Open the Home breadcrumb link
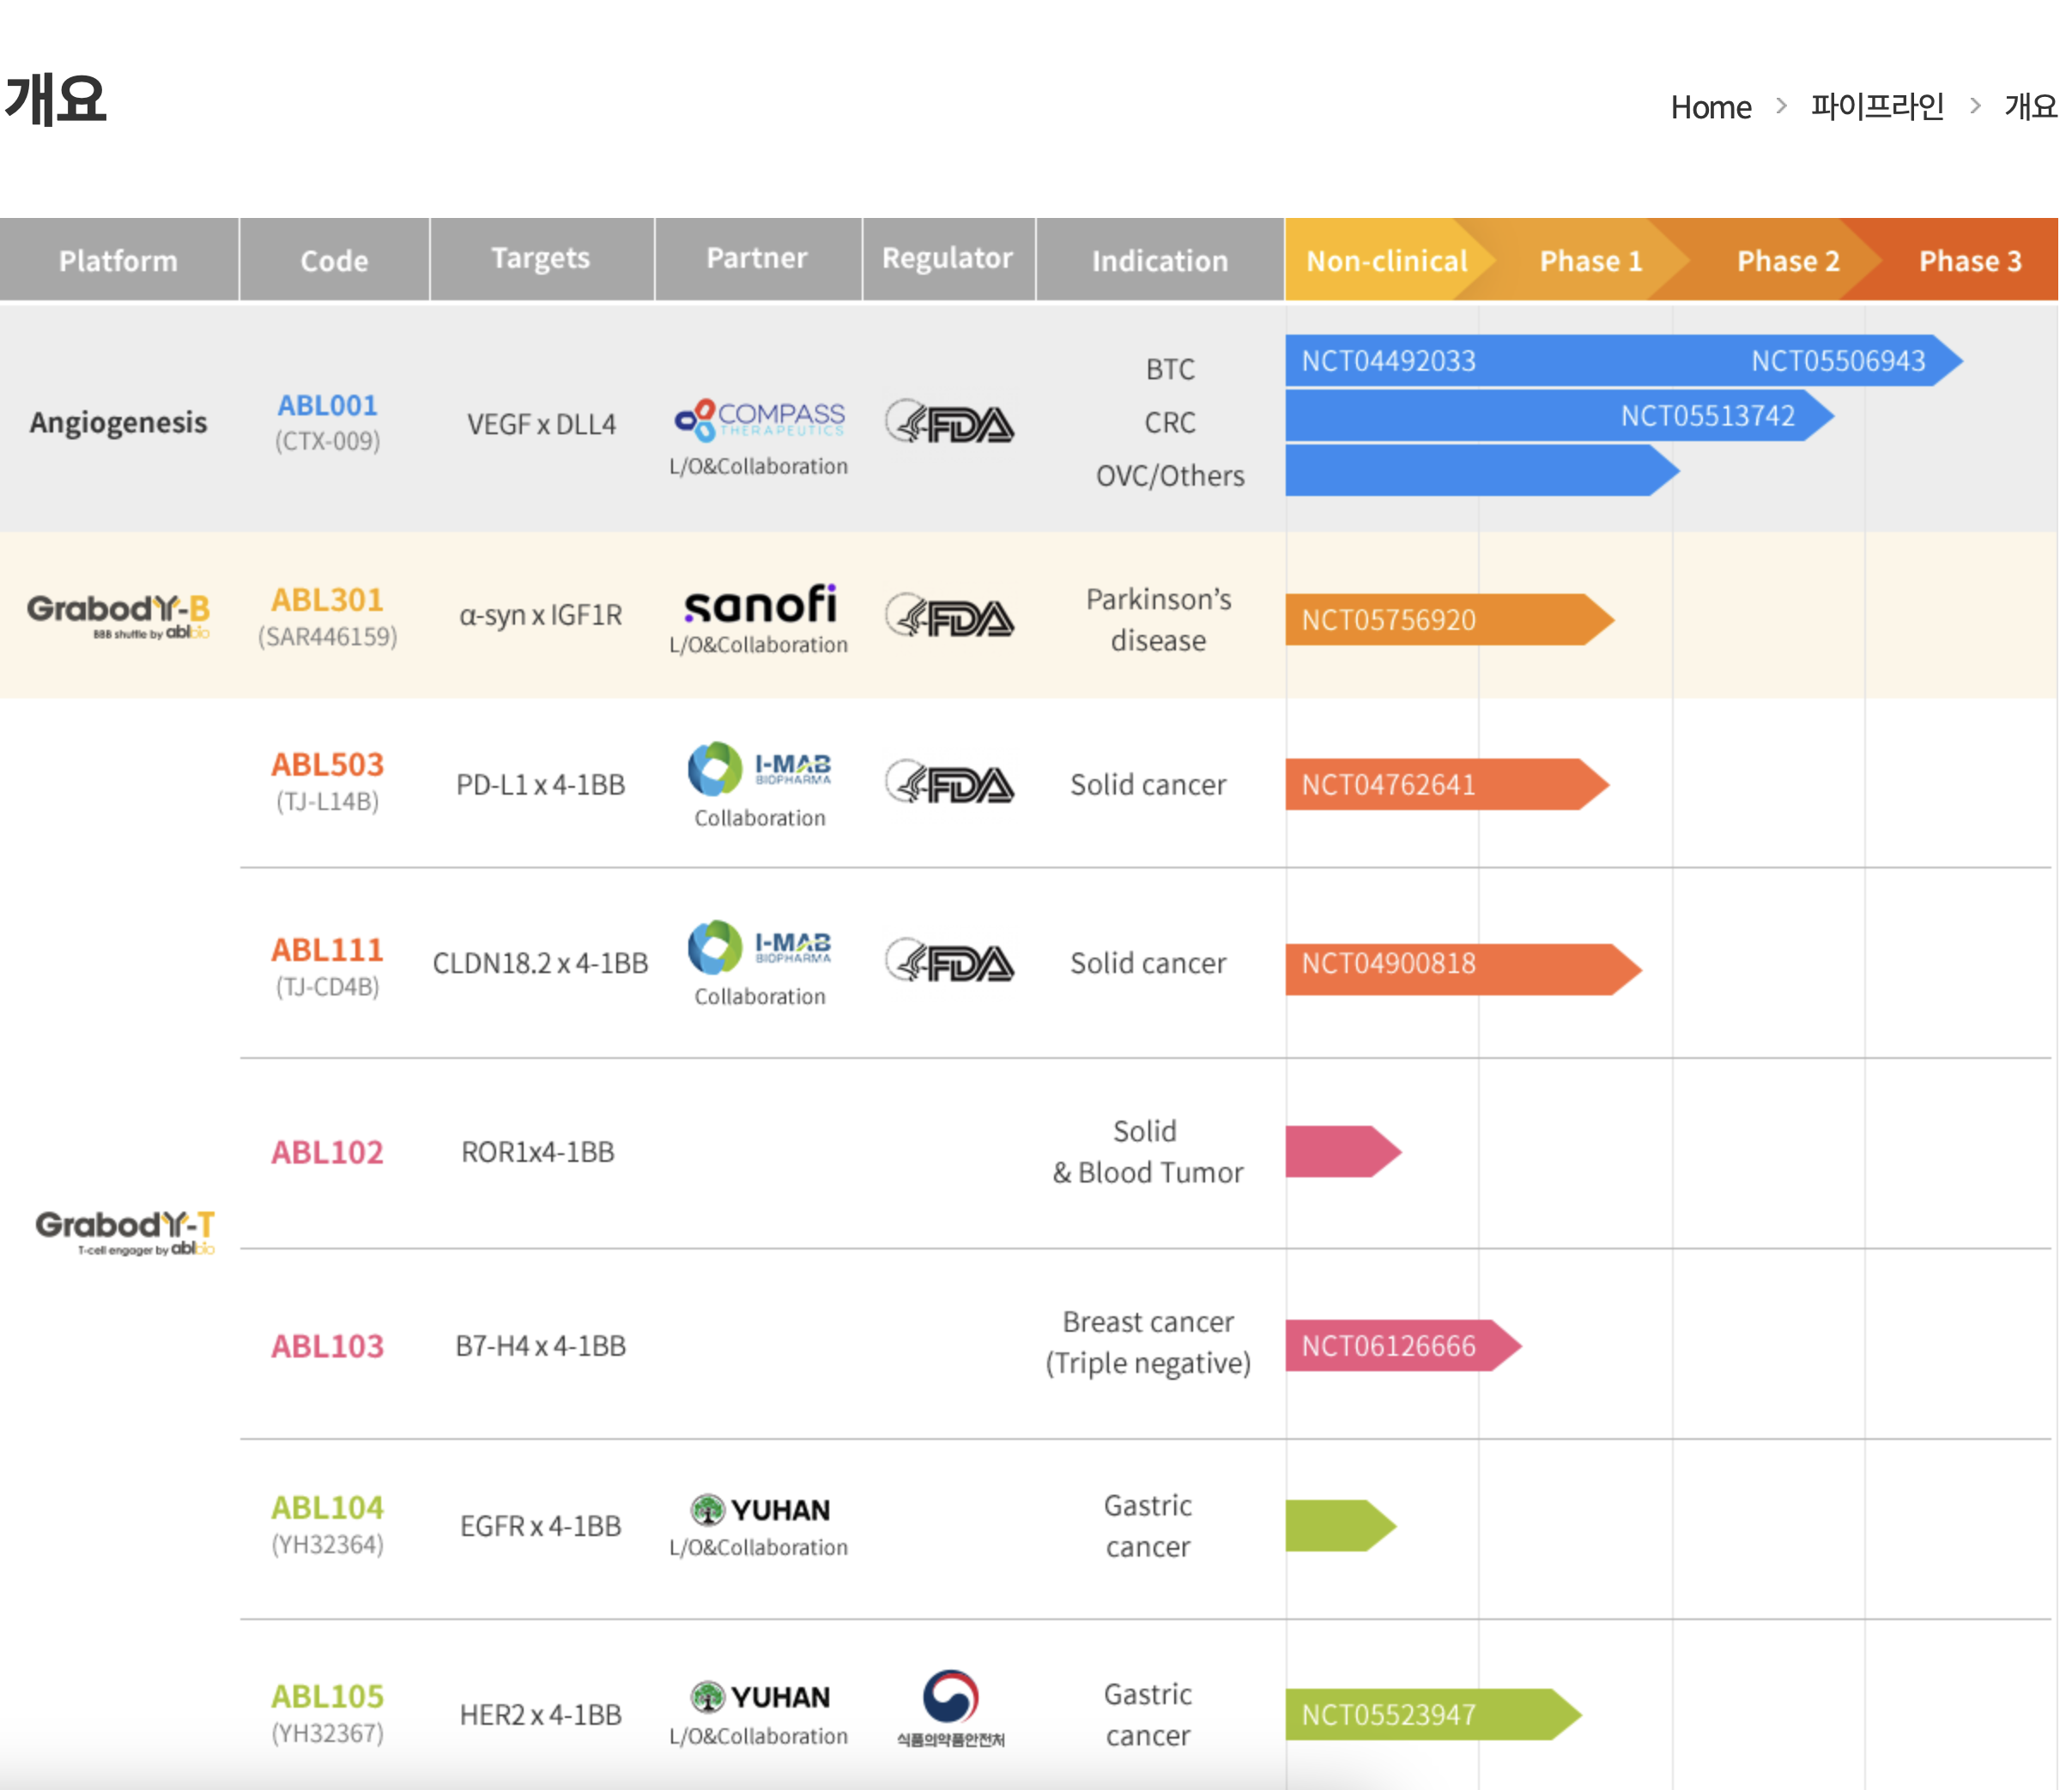This screenshot has height=1790, width=2072. tap(1710, 107)
